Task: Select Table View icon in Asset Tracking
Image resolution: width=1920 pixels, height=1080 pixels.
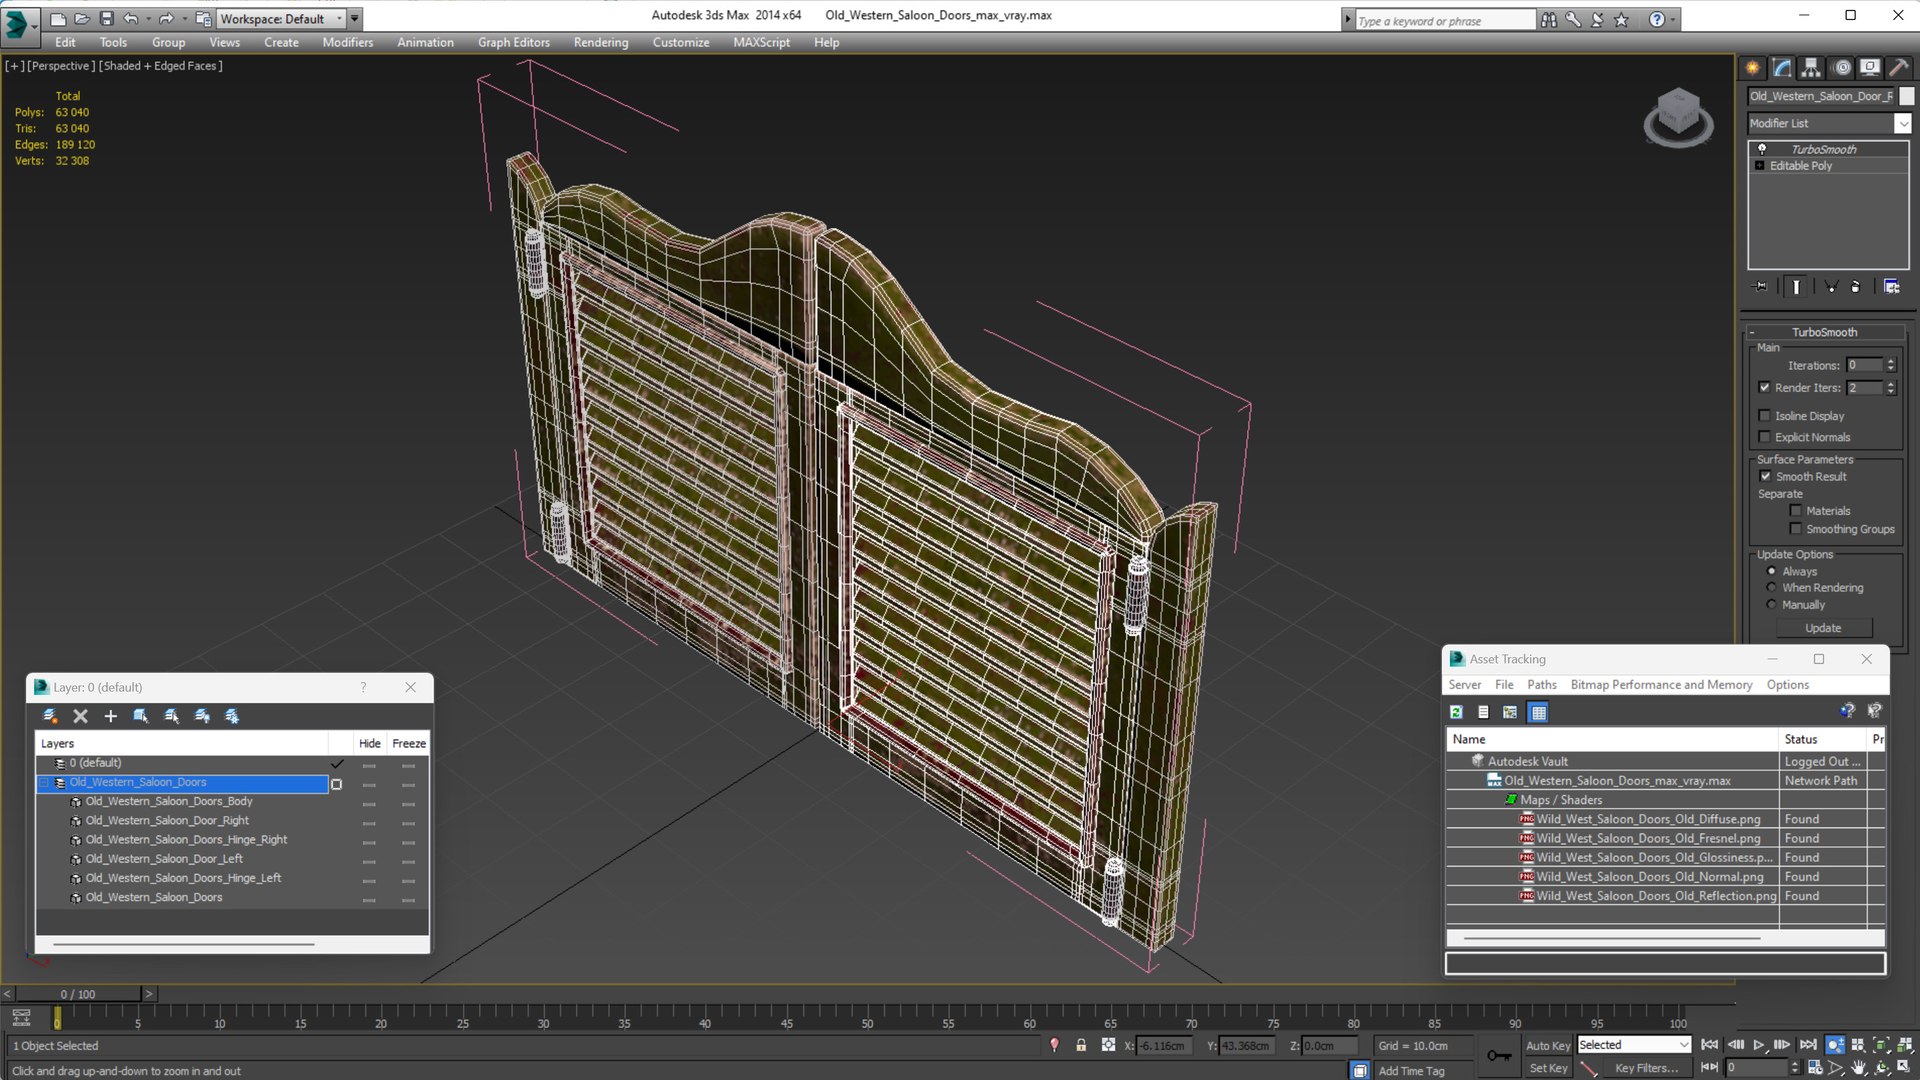Action: pyautogui.click(x=1539, y=712)
